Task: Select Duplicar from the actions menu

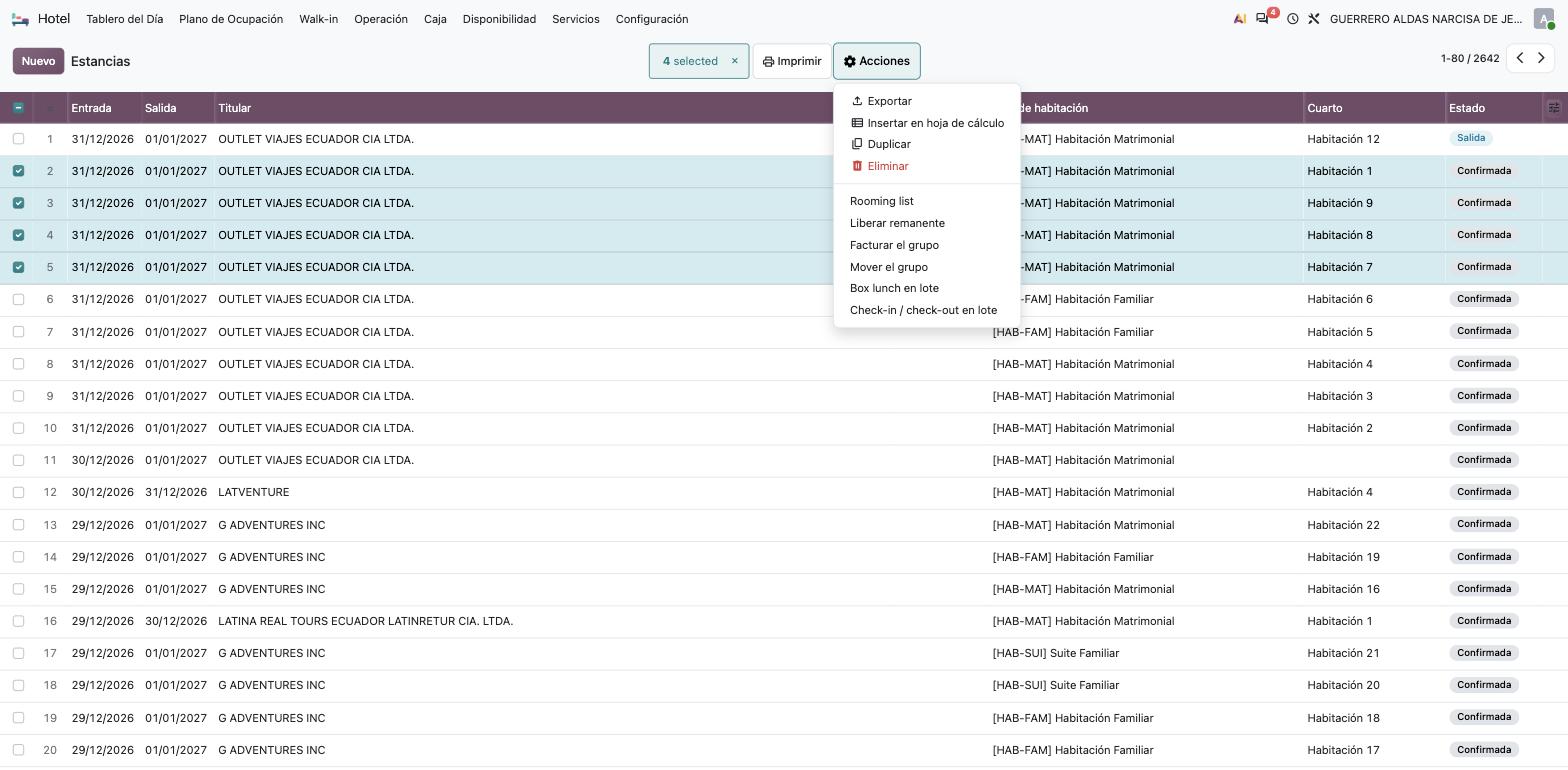Action: click(880, 144)
